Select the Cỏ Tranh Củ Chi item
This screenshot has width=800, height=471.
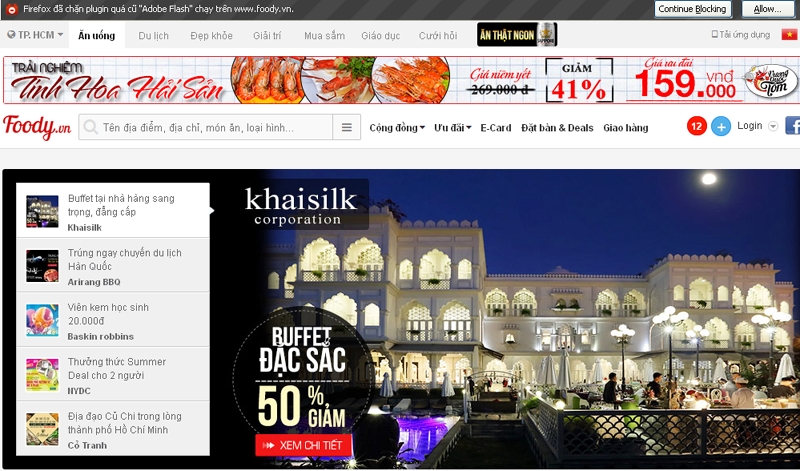(113, 429)
